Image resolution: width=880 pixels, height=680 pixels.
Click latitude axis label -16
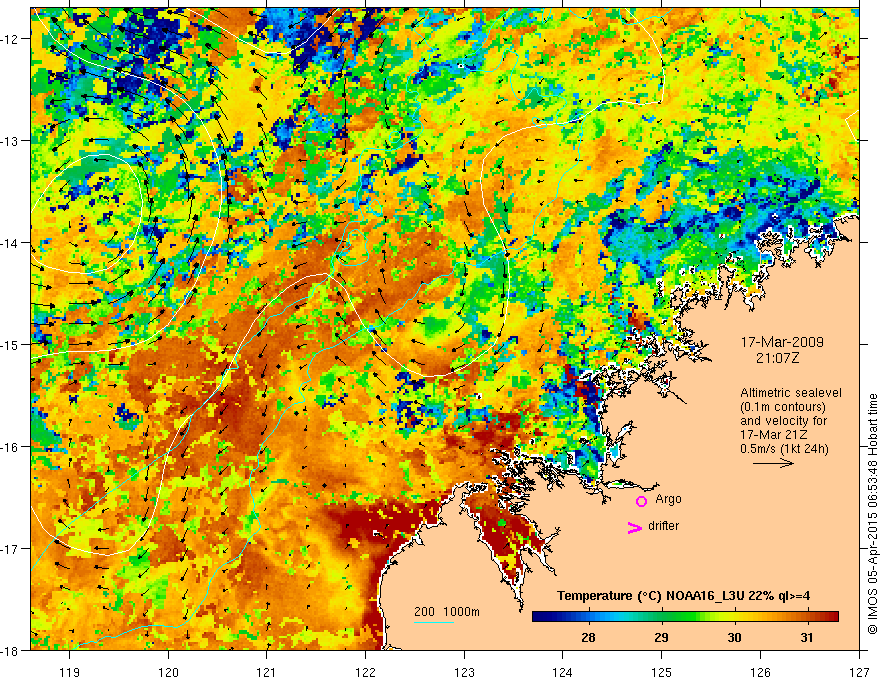coord(10,447)
